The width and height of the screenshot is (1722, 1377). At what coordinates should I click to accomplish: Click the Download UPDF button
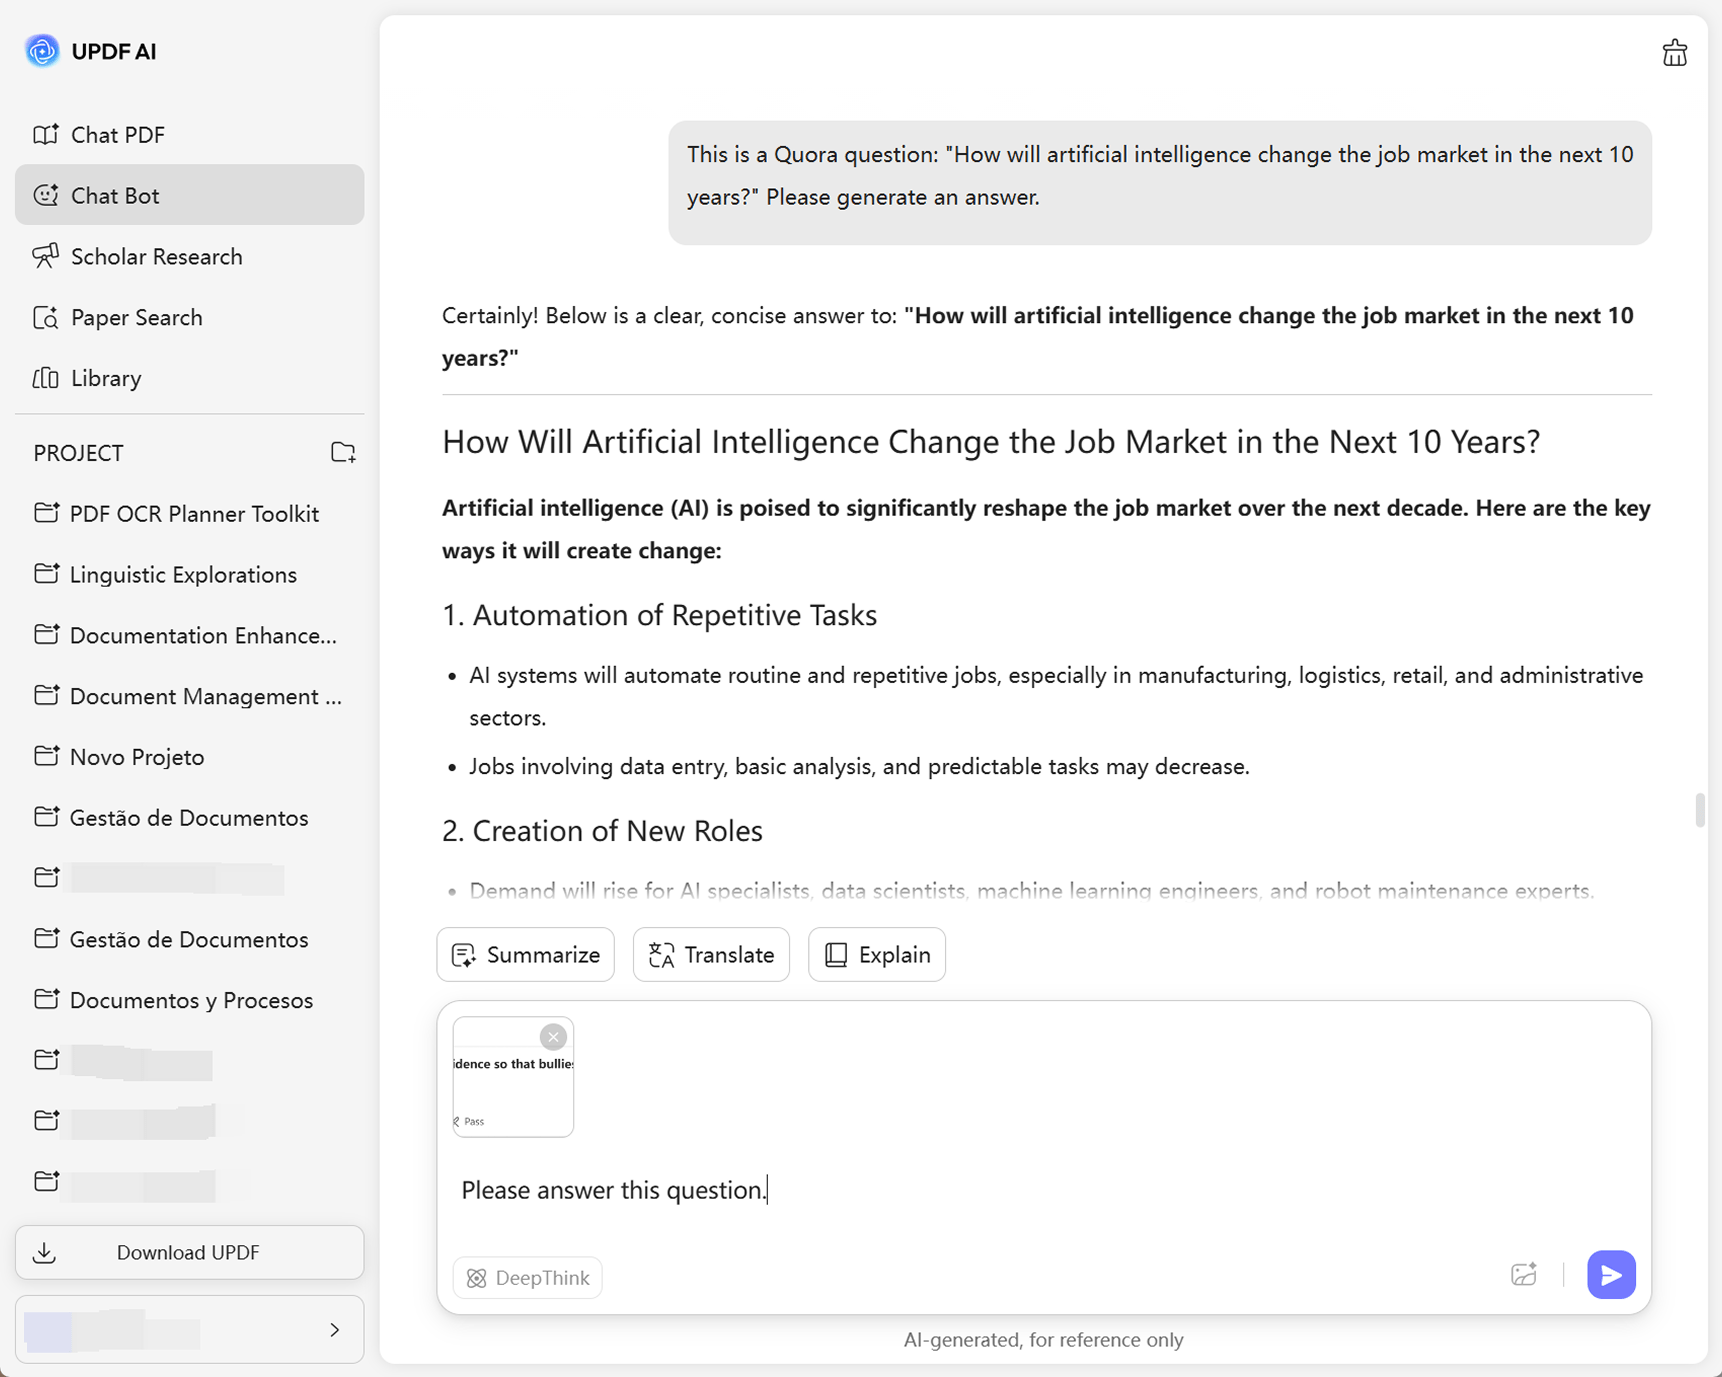189,1252
